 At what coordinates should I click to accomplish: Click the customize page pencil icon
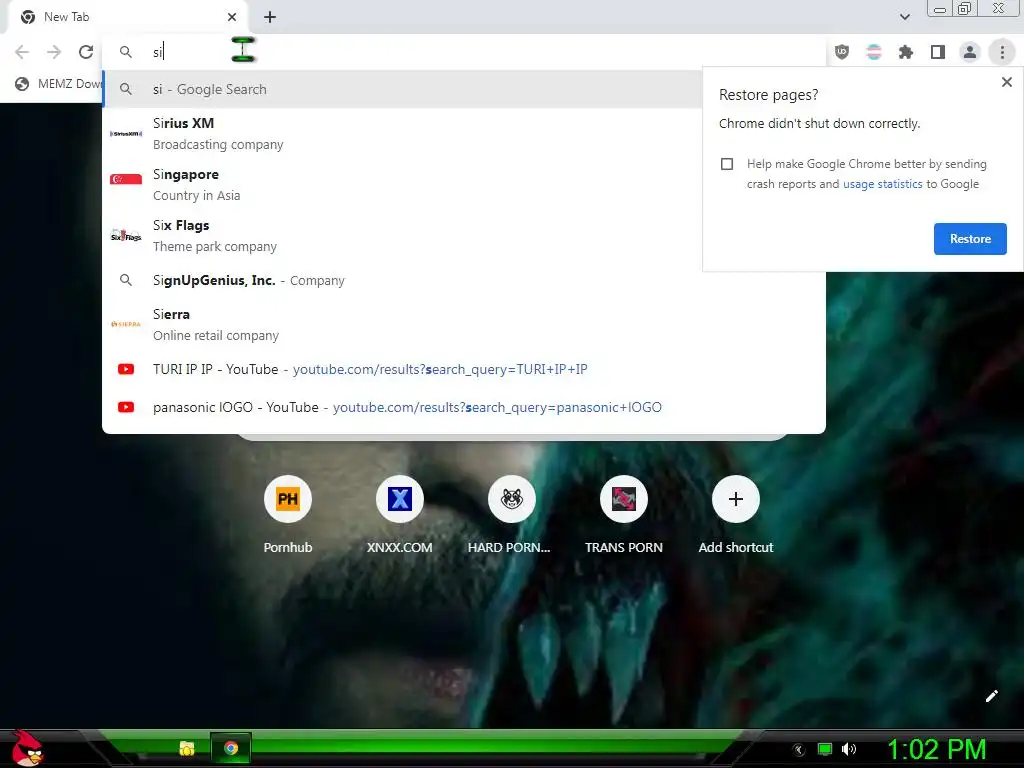[x=991, y=696]
